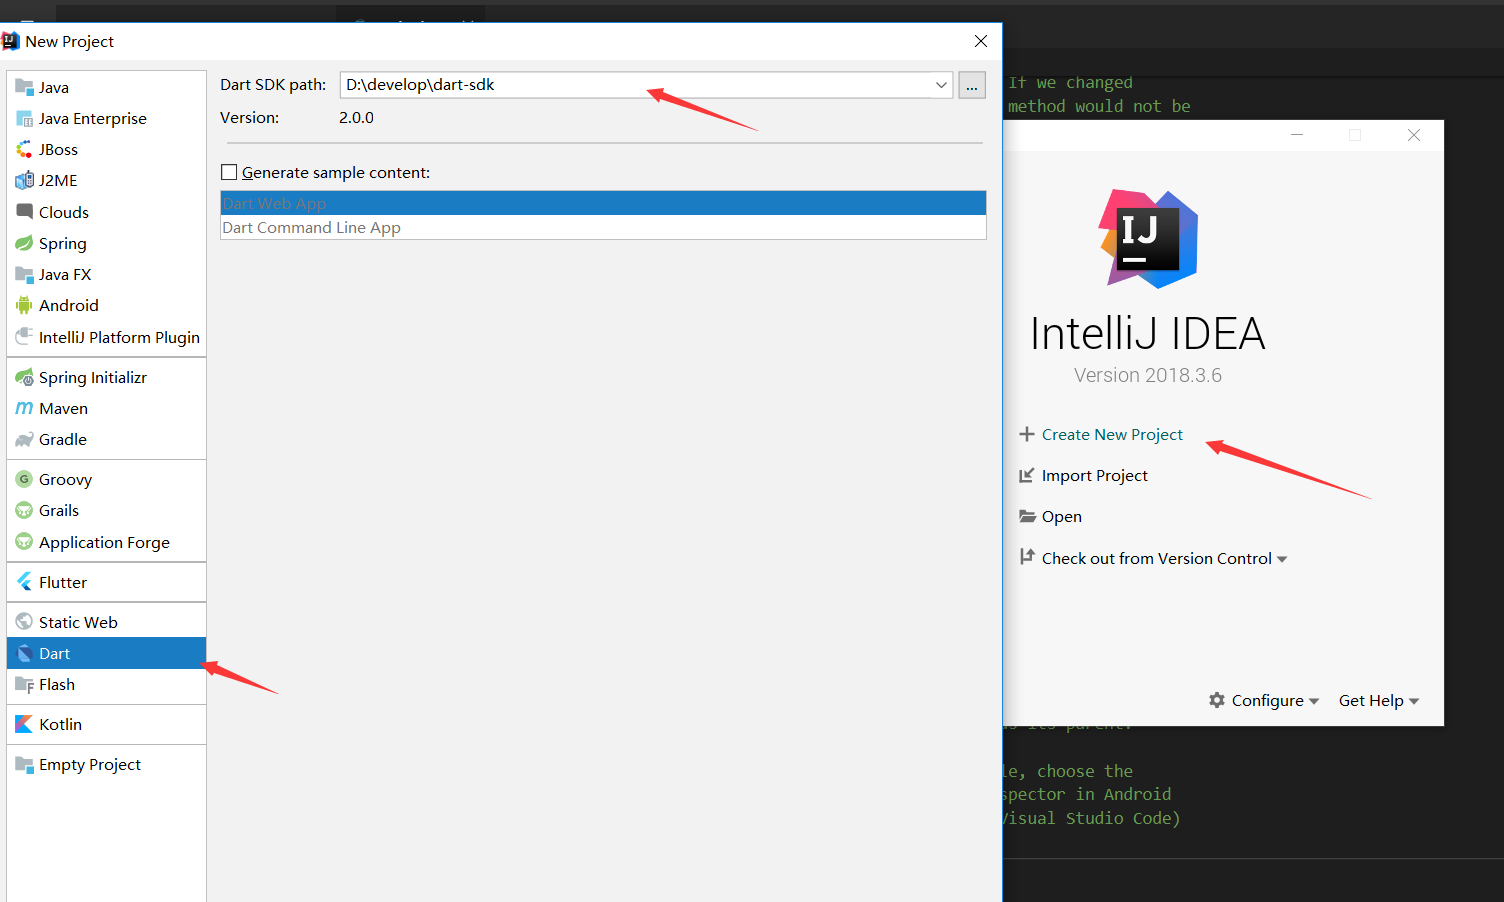Select Dart Web App template
Viewport: 1504px width, 902px height.
point(603,203)
